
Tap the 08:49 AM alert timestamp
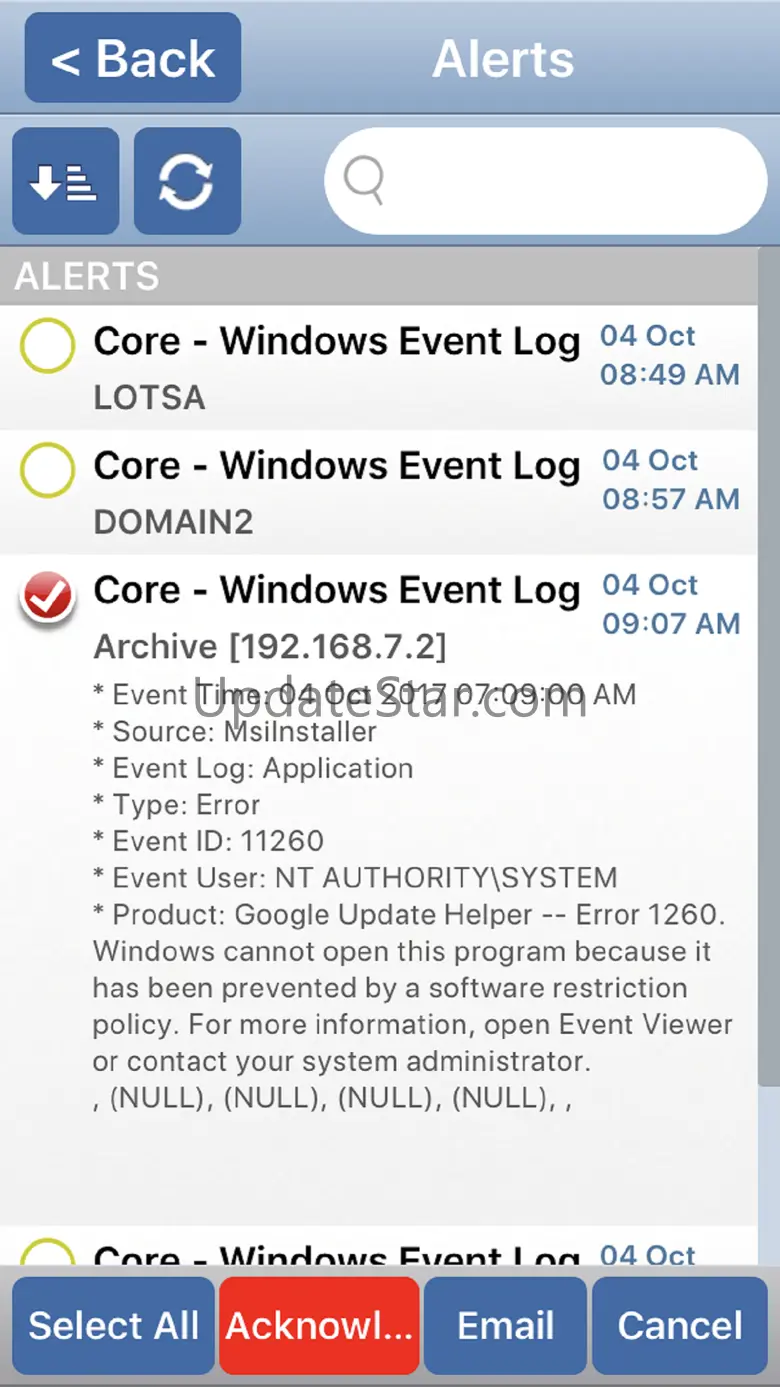coord(669,375)
